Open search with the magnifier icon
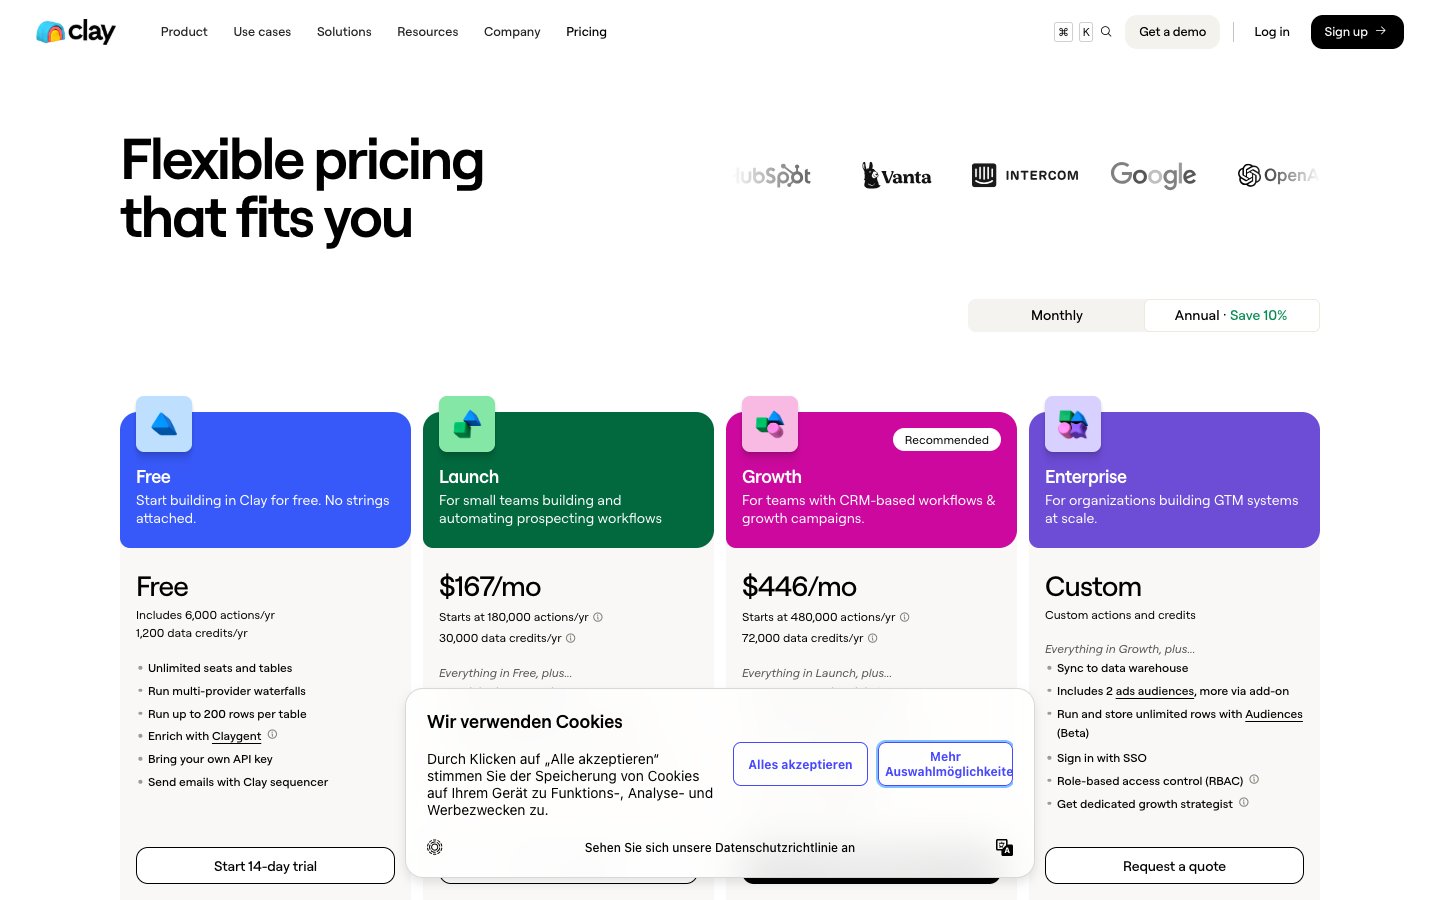 click(x=1106, y=31)
